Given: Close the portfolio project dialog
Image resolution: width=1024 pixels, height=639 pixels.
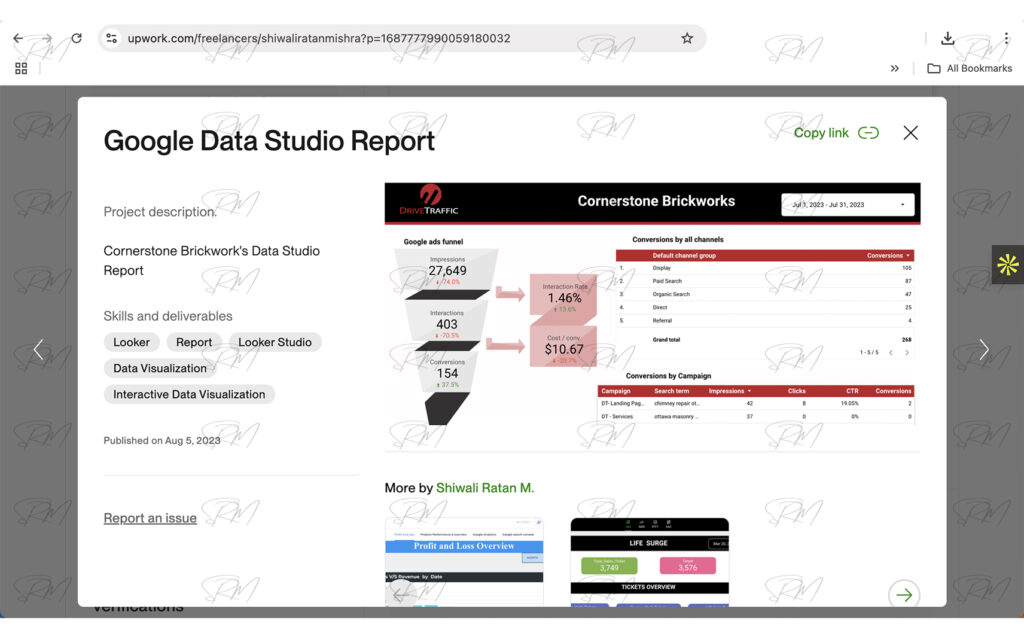Looking at the screenshot, I should [x=910, y=133].
